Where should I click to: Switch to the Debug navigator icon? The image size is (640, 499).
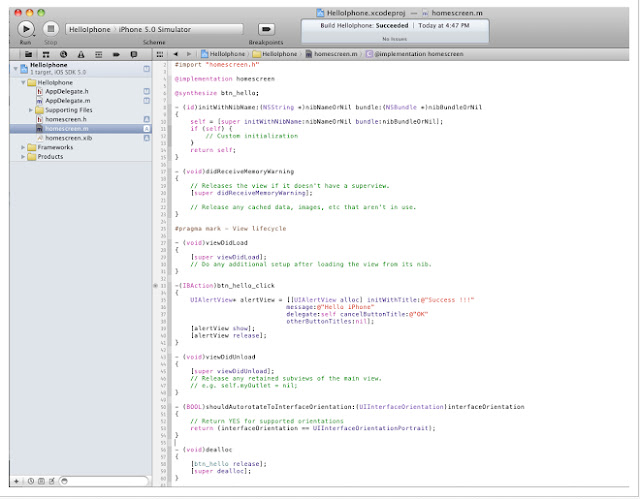point(98,54)
